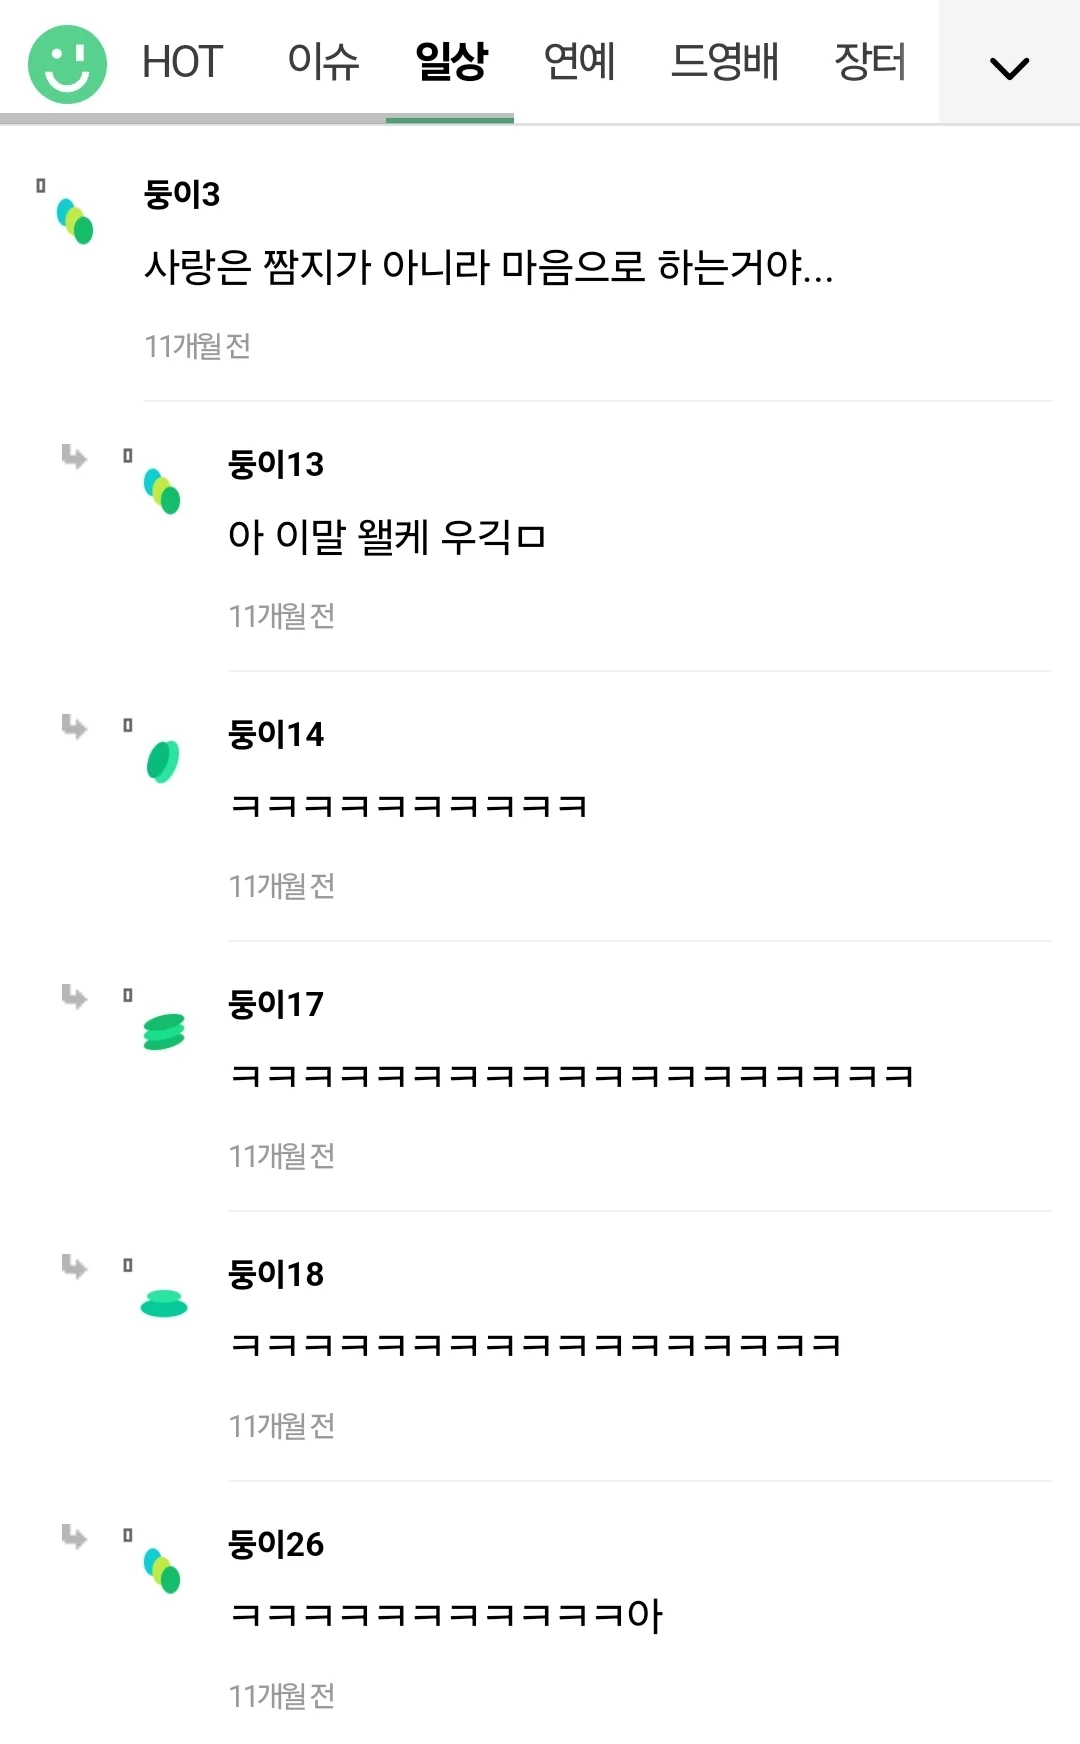The width and height of the screenshot is (1080, 1744).
Task: Click comment text starting with 사랑은
Action: coord(488,267)
